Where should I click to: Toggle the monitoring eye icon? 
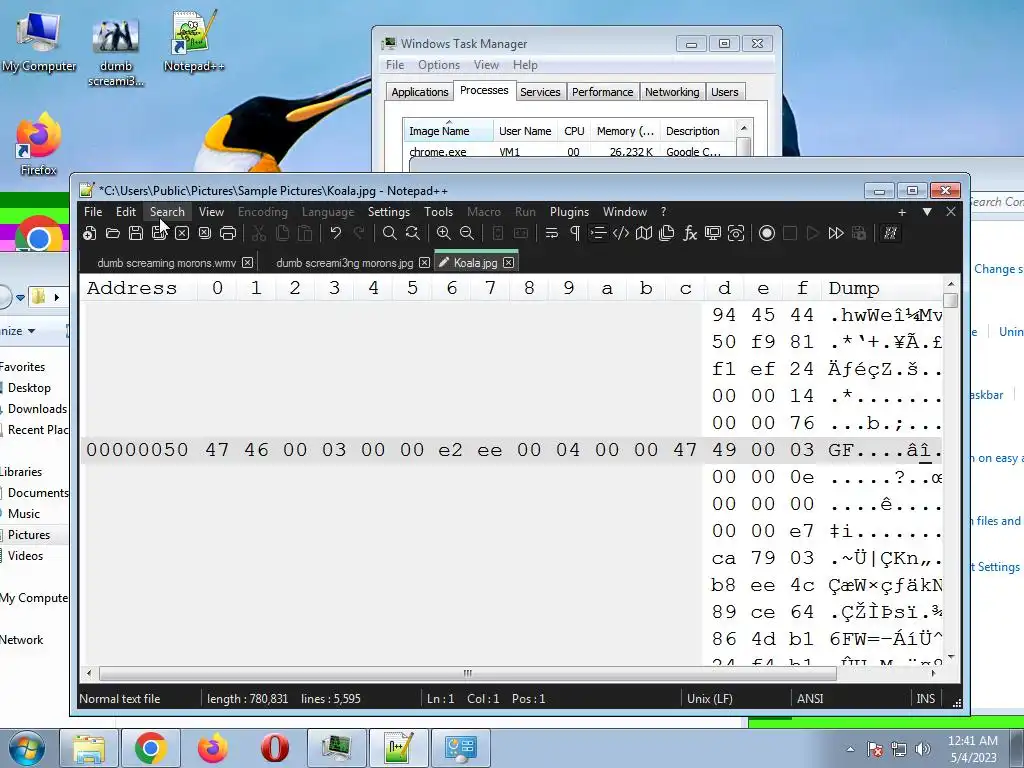(736, 233)
